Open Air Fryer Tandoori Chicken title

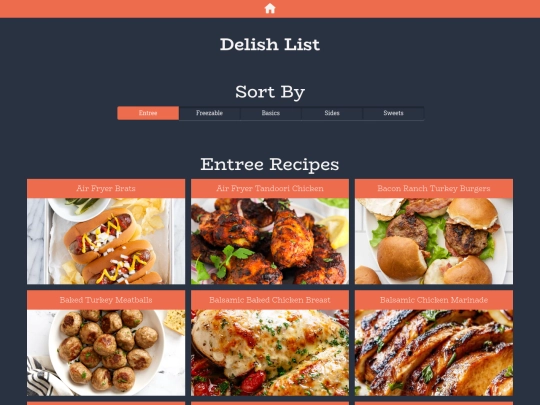pos(270,188)
